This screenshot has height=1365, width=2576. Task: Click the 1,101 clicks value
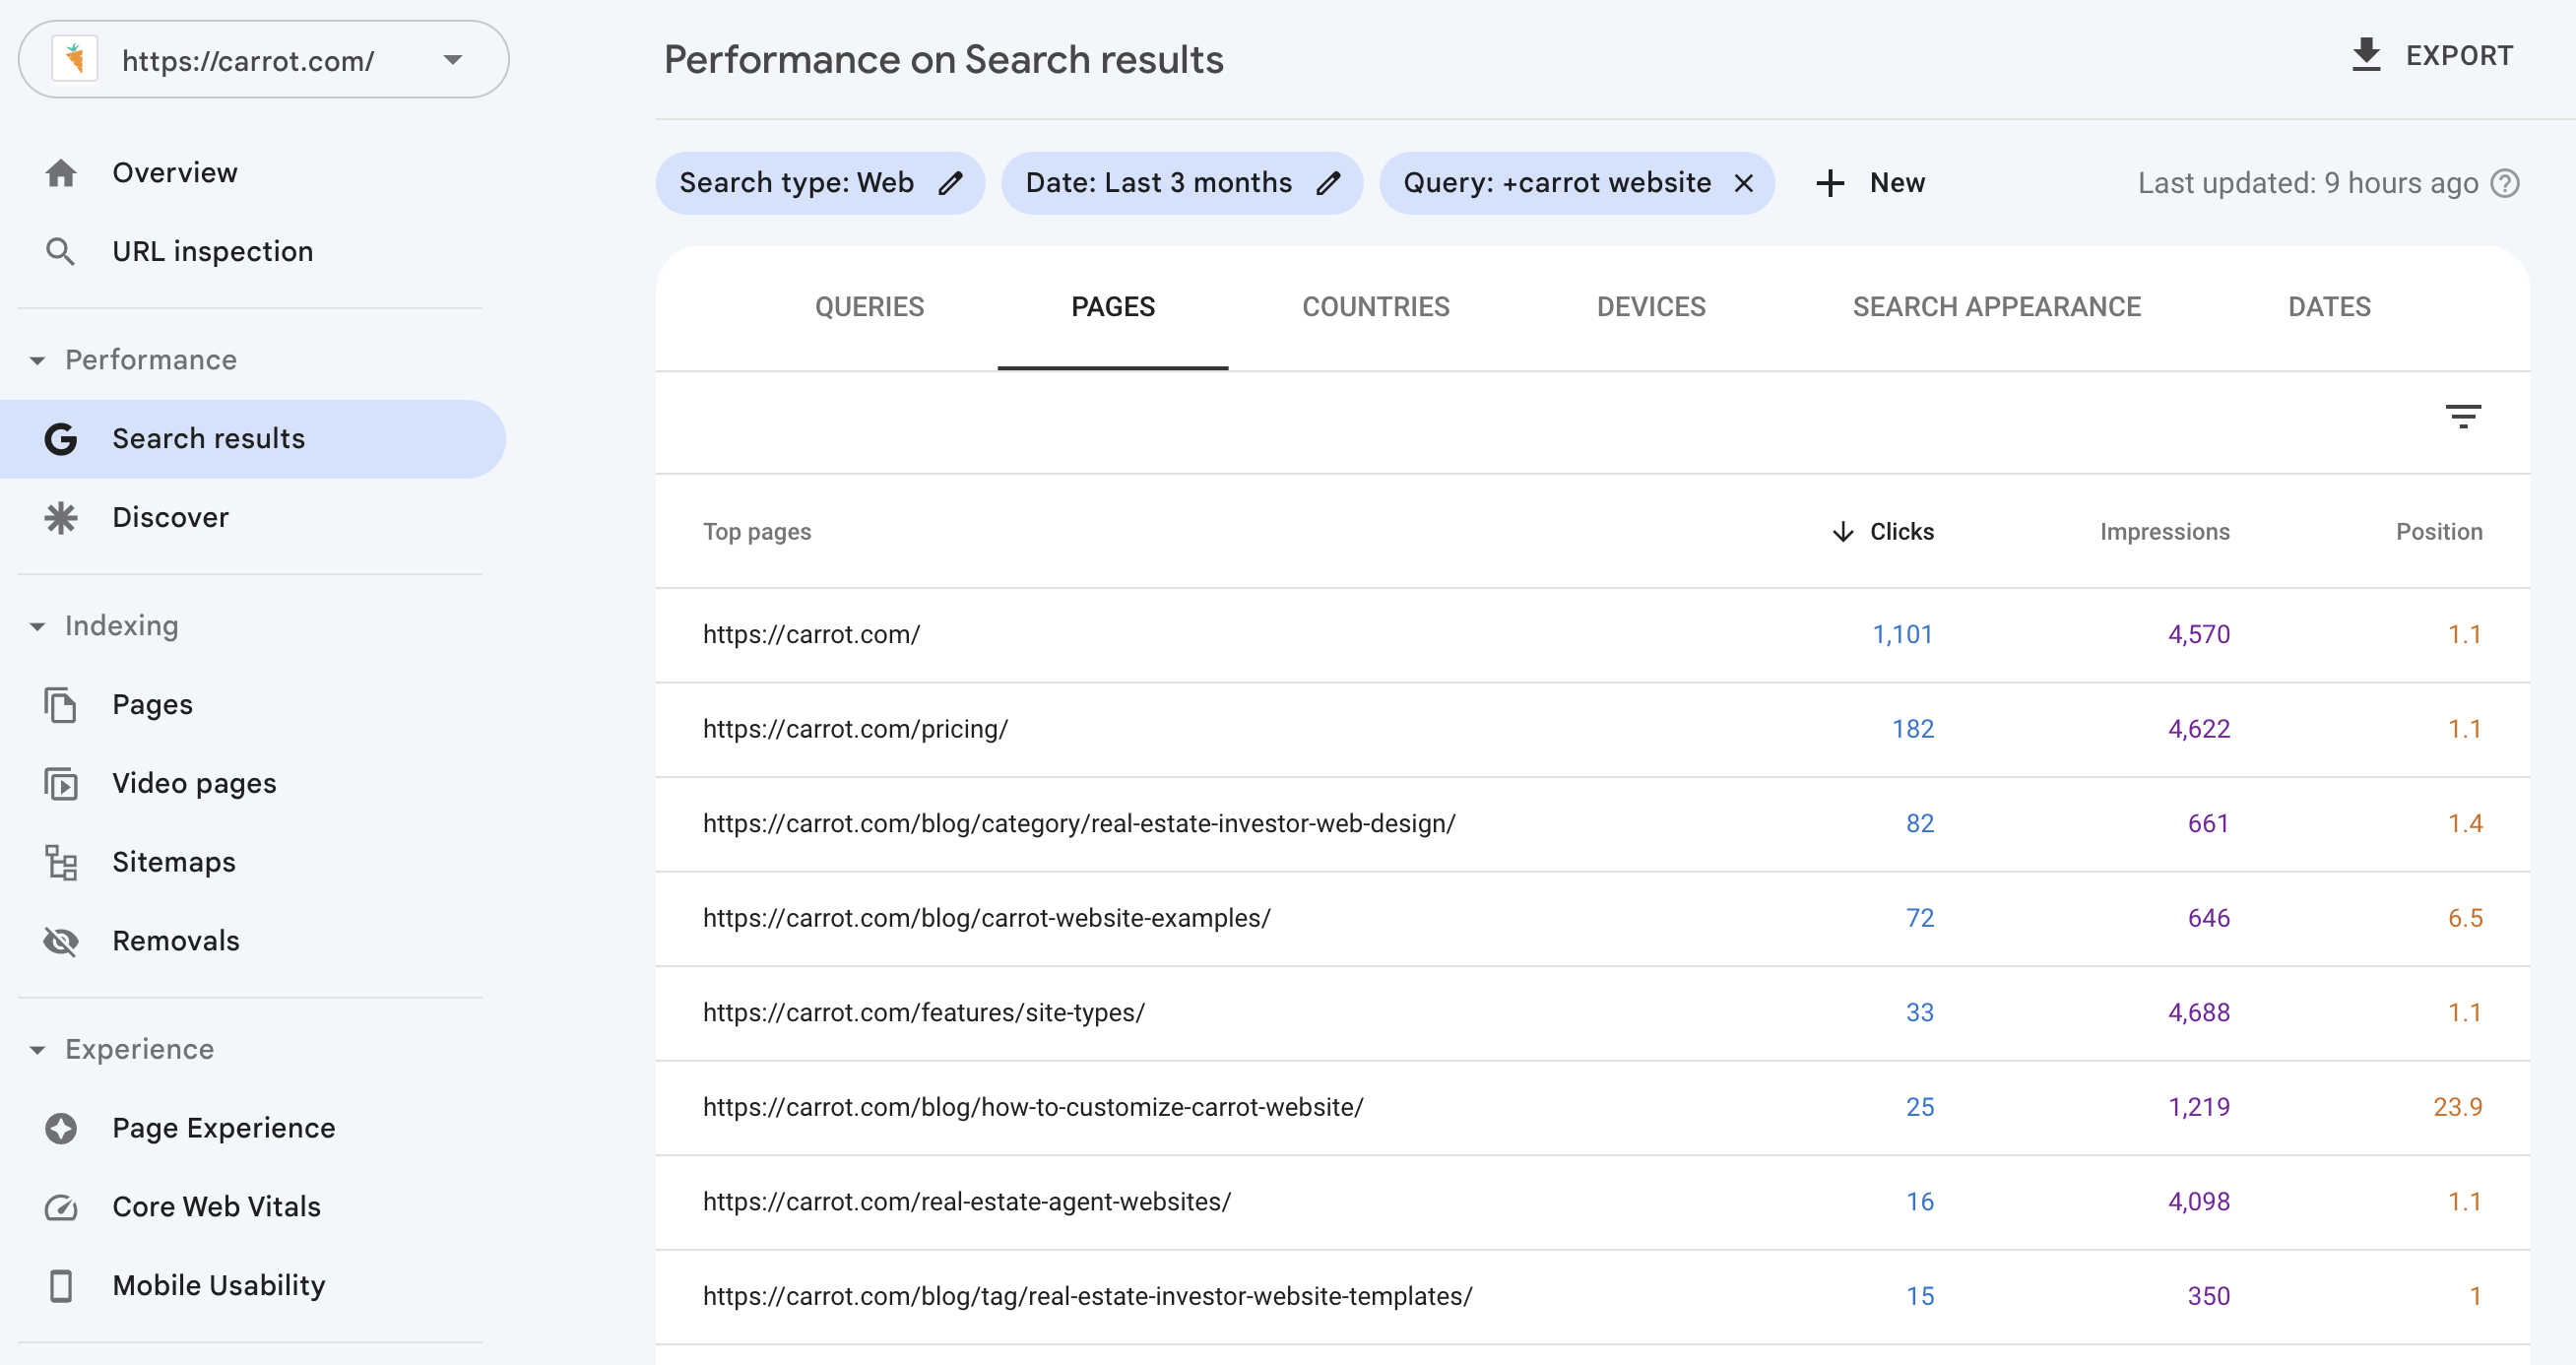click(x=1902, y=635)
